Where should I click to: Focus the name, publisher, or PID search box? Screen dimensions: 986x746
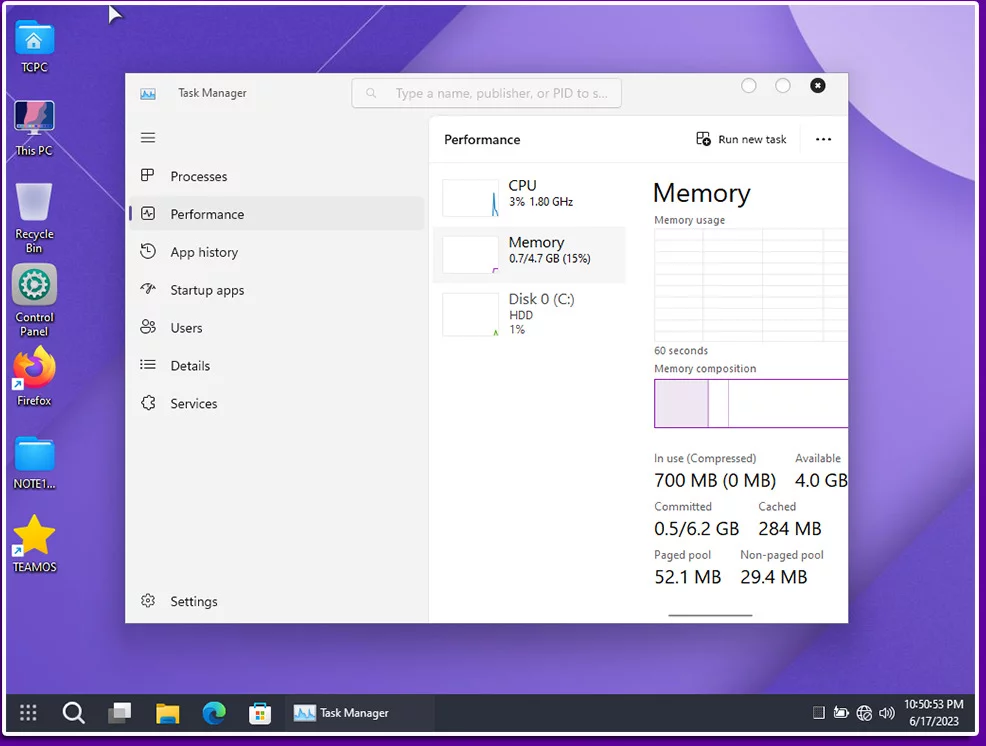[x=487, y=93]
